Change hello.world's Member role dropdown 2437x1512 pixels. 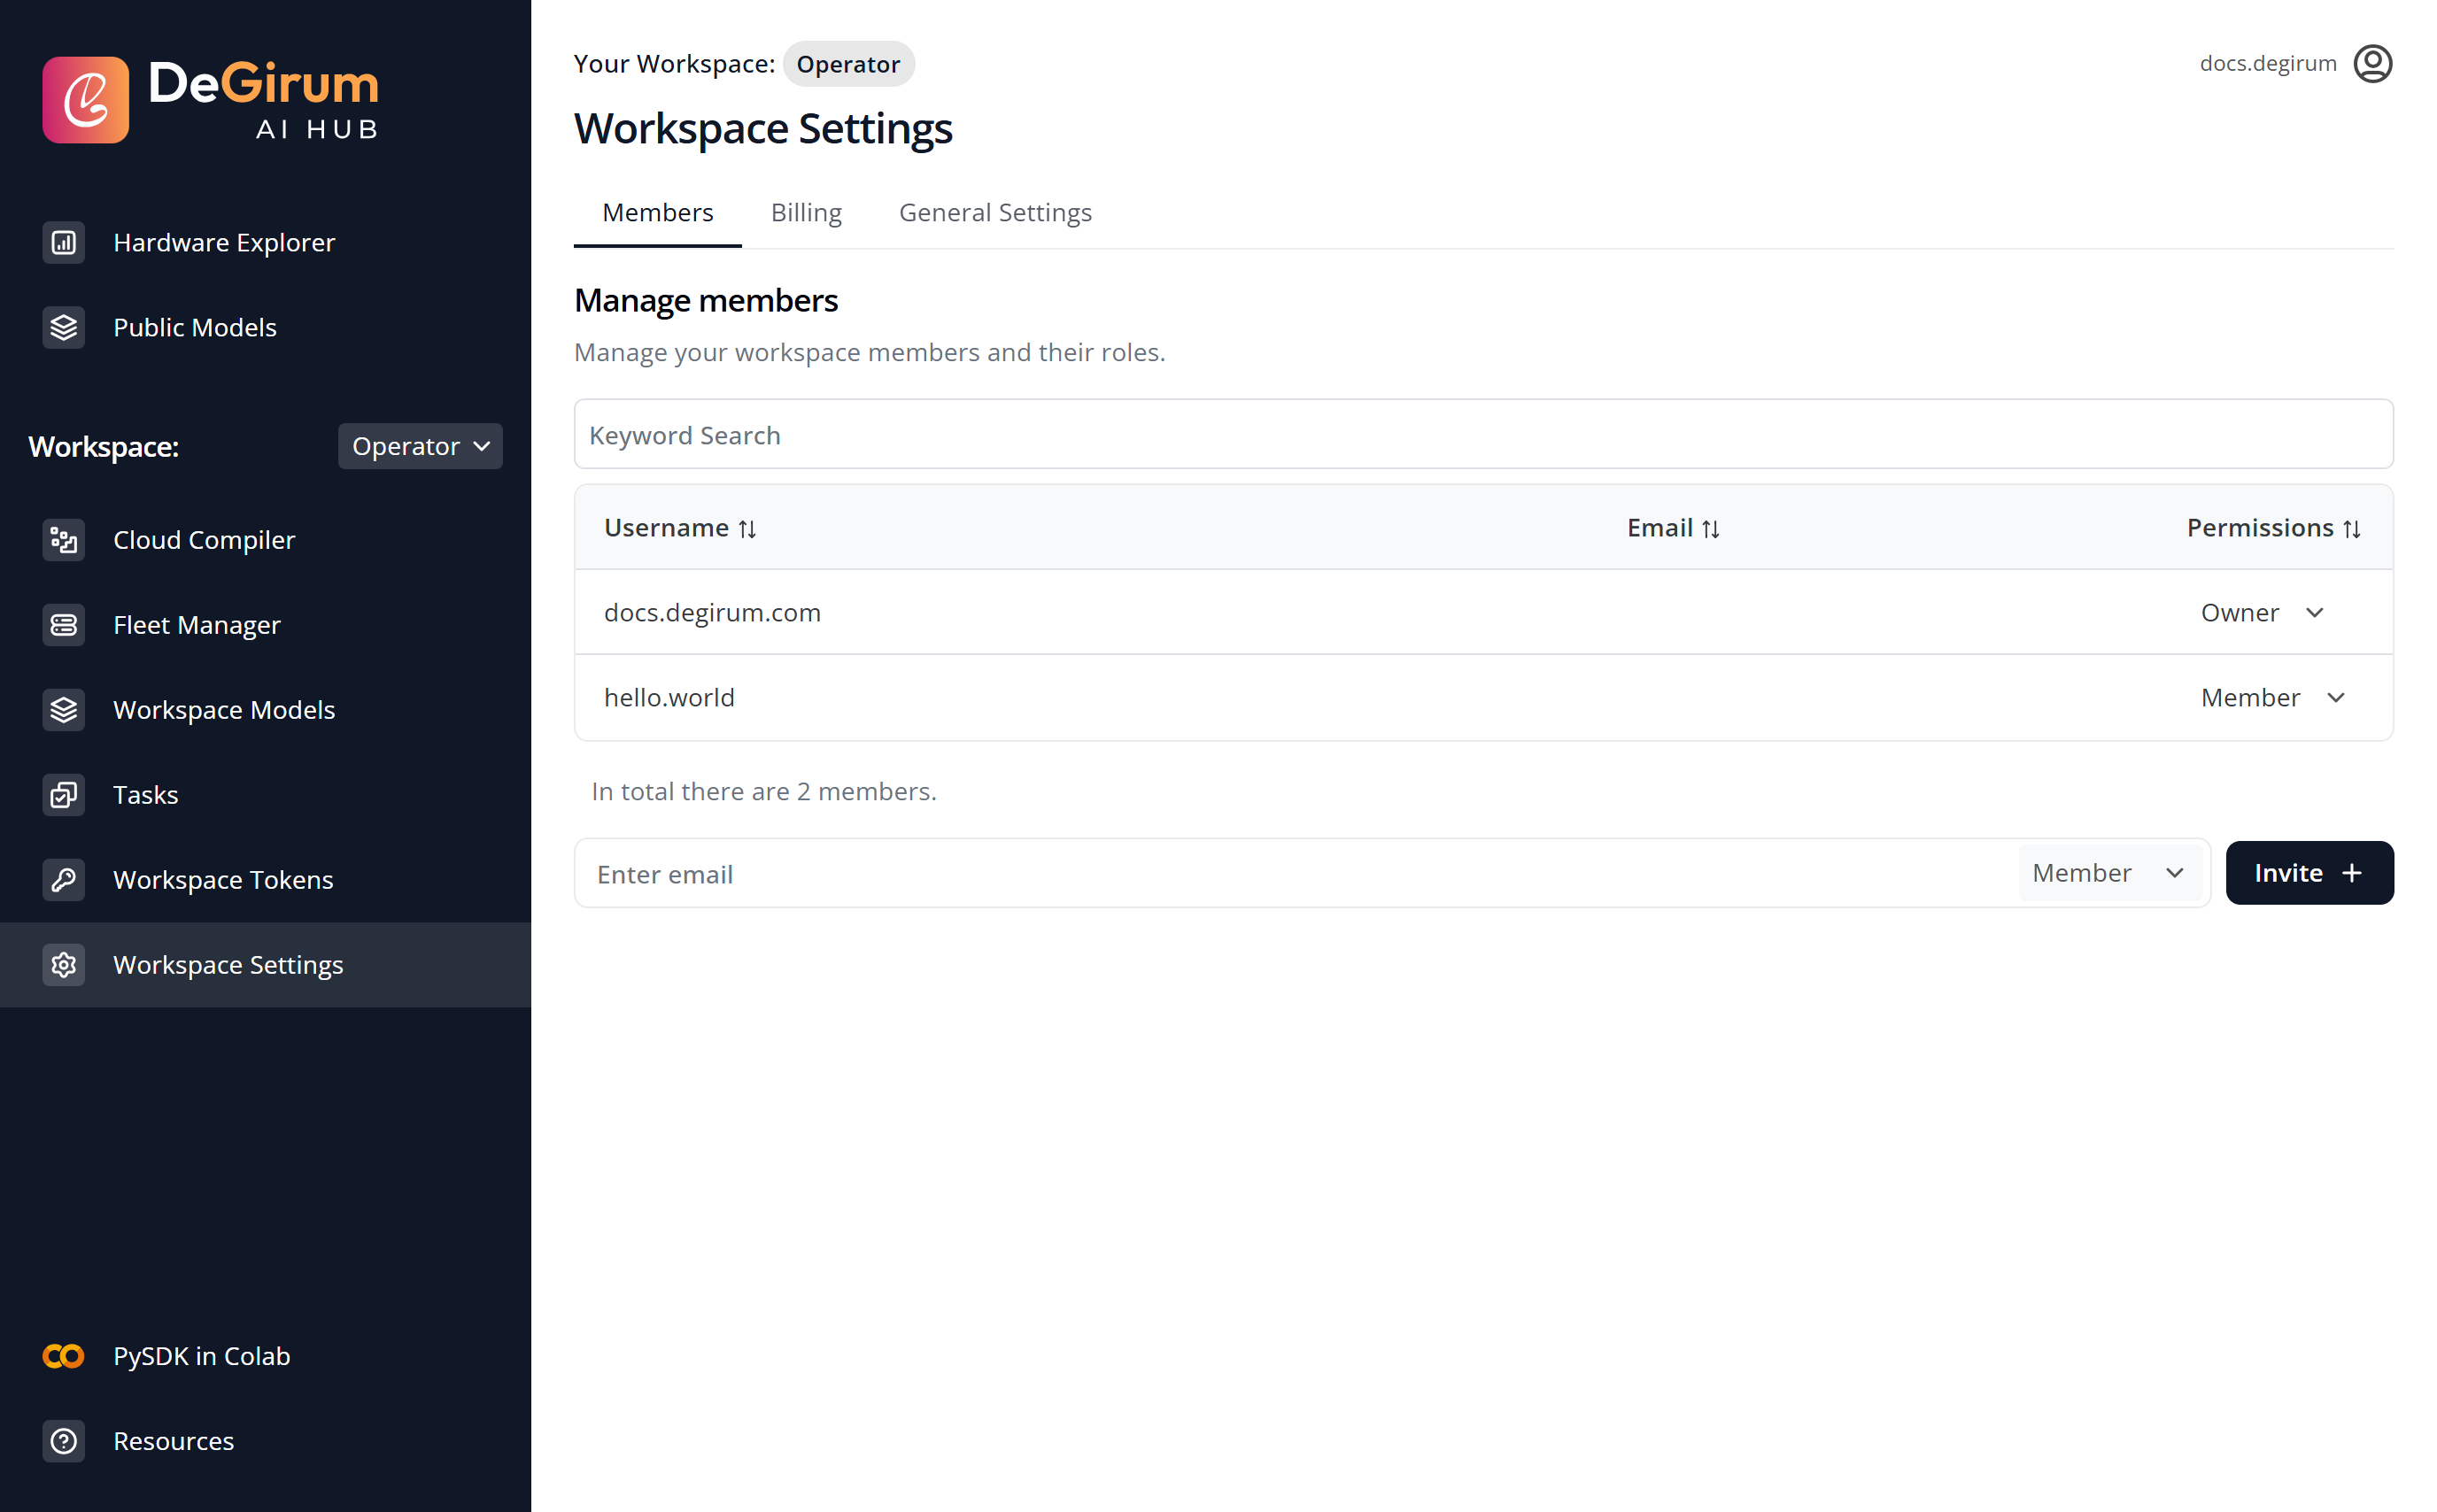point(2271,697)
